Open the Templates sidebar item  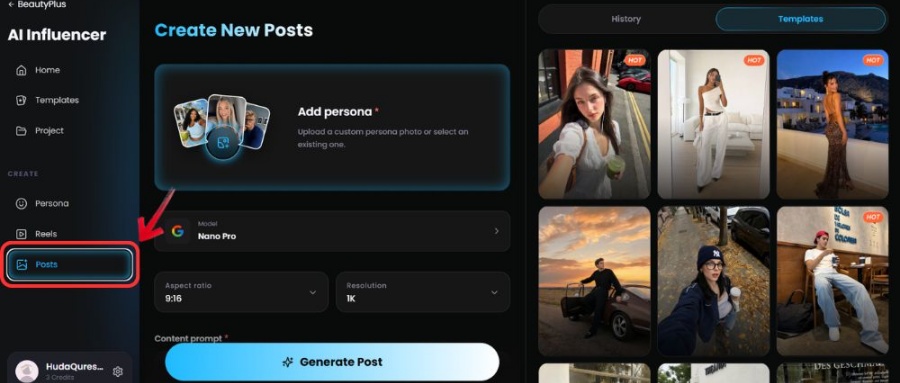pyautogui.click(x=57, y=100)
